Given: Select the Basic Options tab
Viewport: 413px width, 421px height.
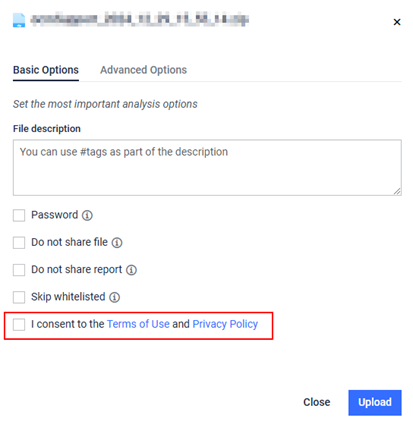Looking at the screenshot, I should click(x=46, y=70).
